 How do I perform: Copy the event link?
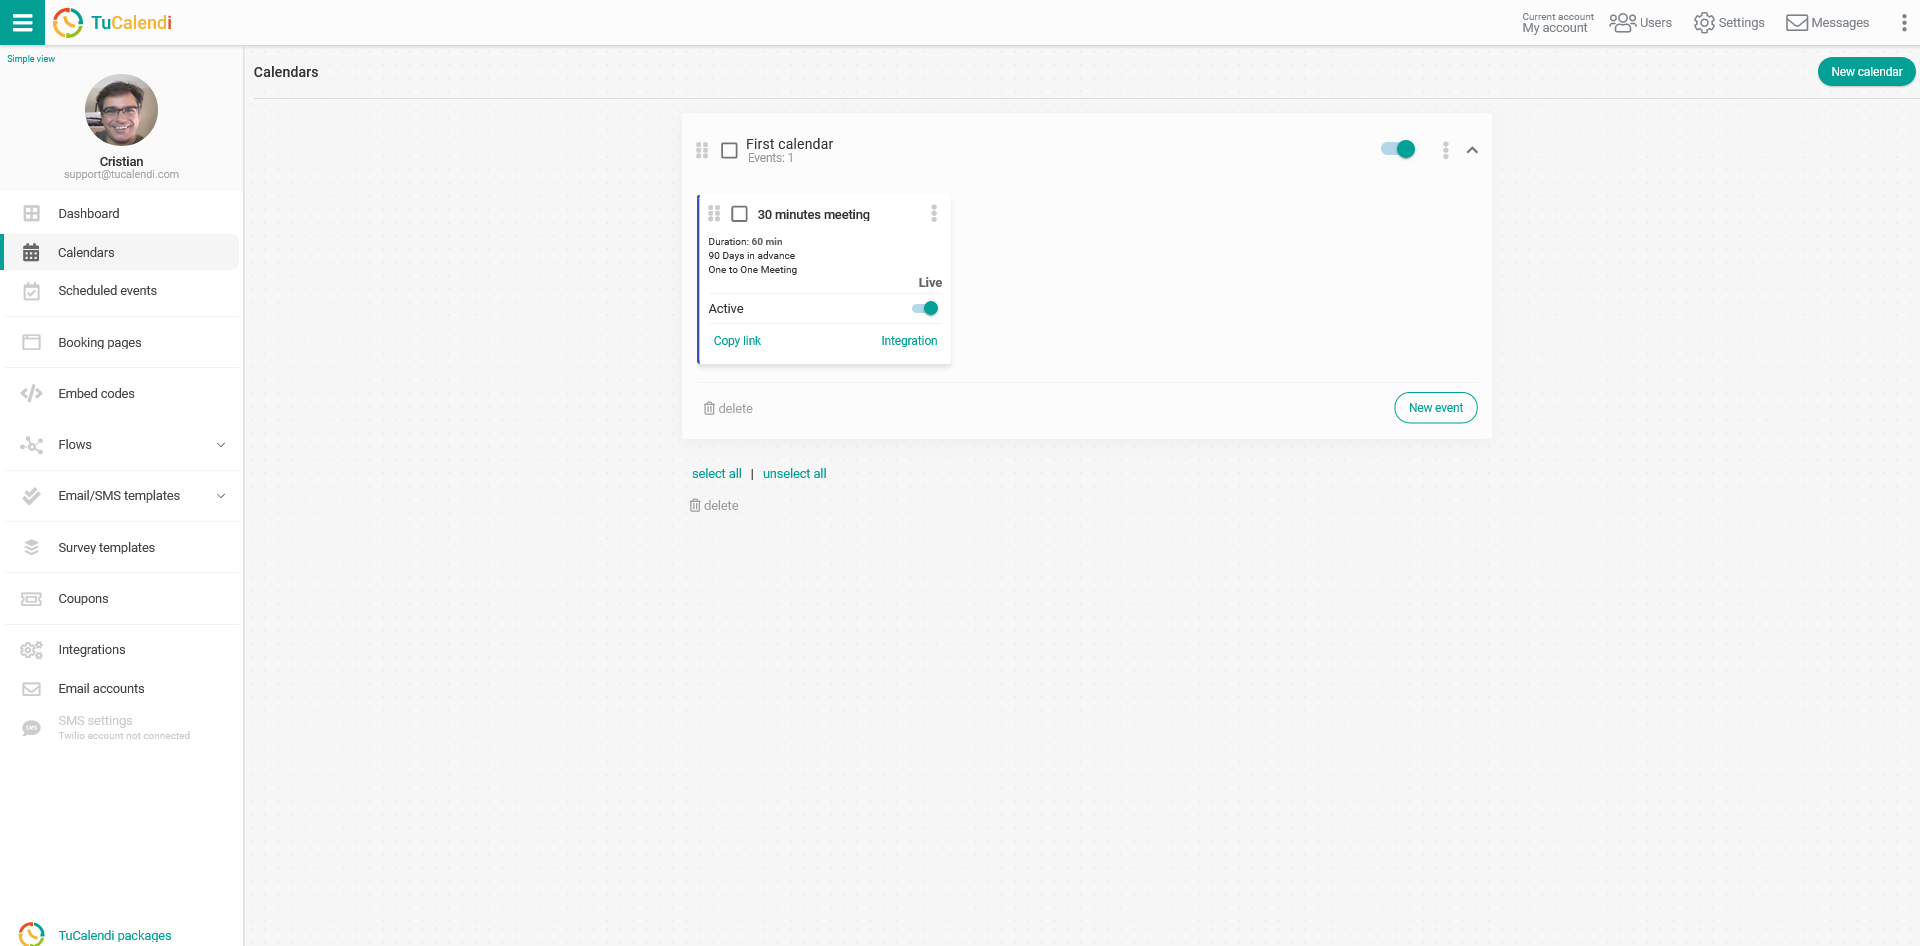point(737,340)
